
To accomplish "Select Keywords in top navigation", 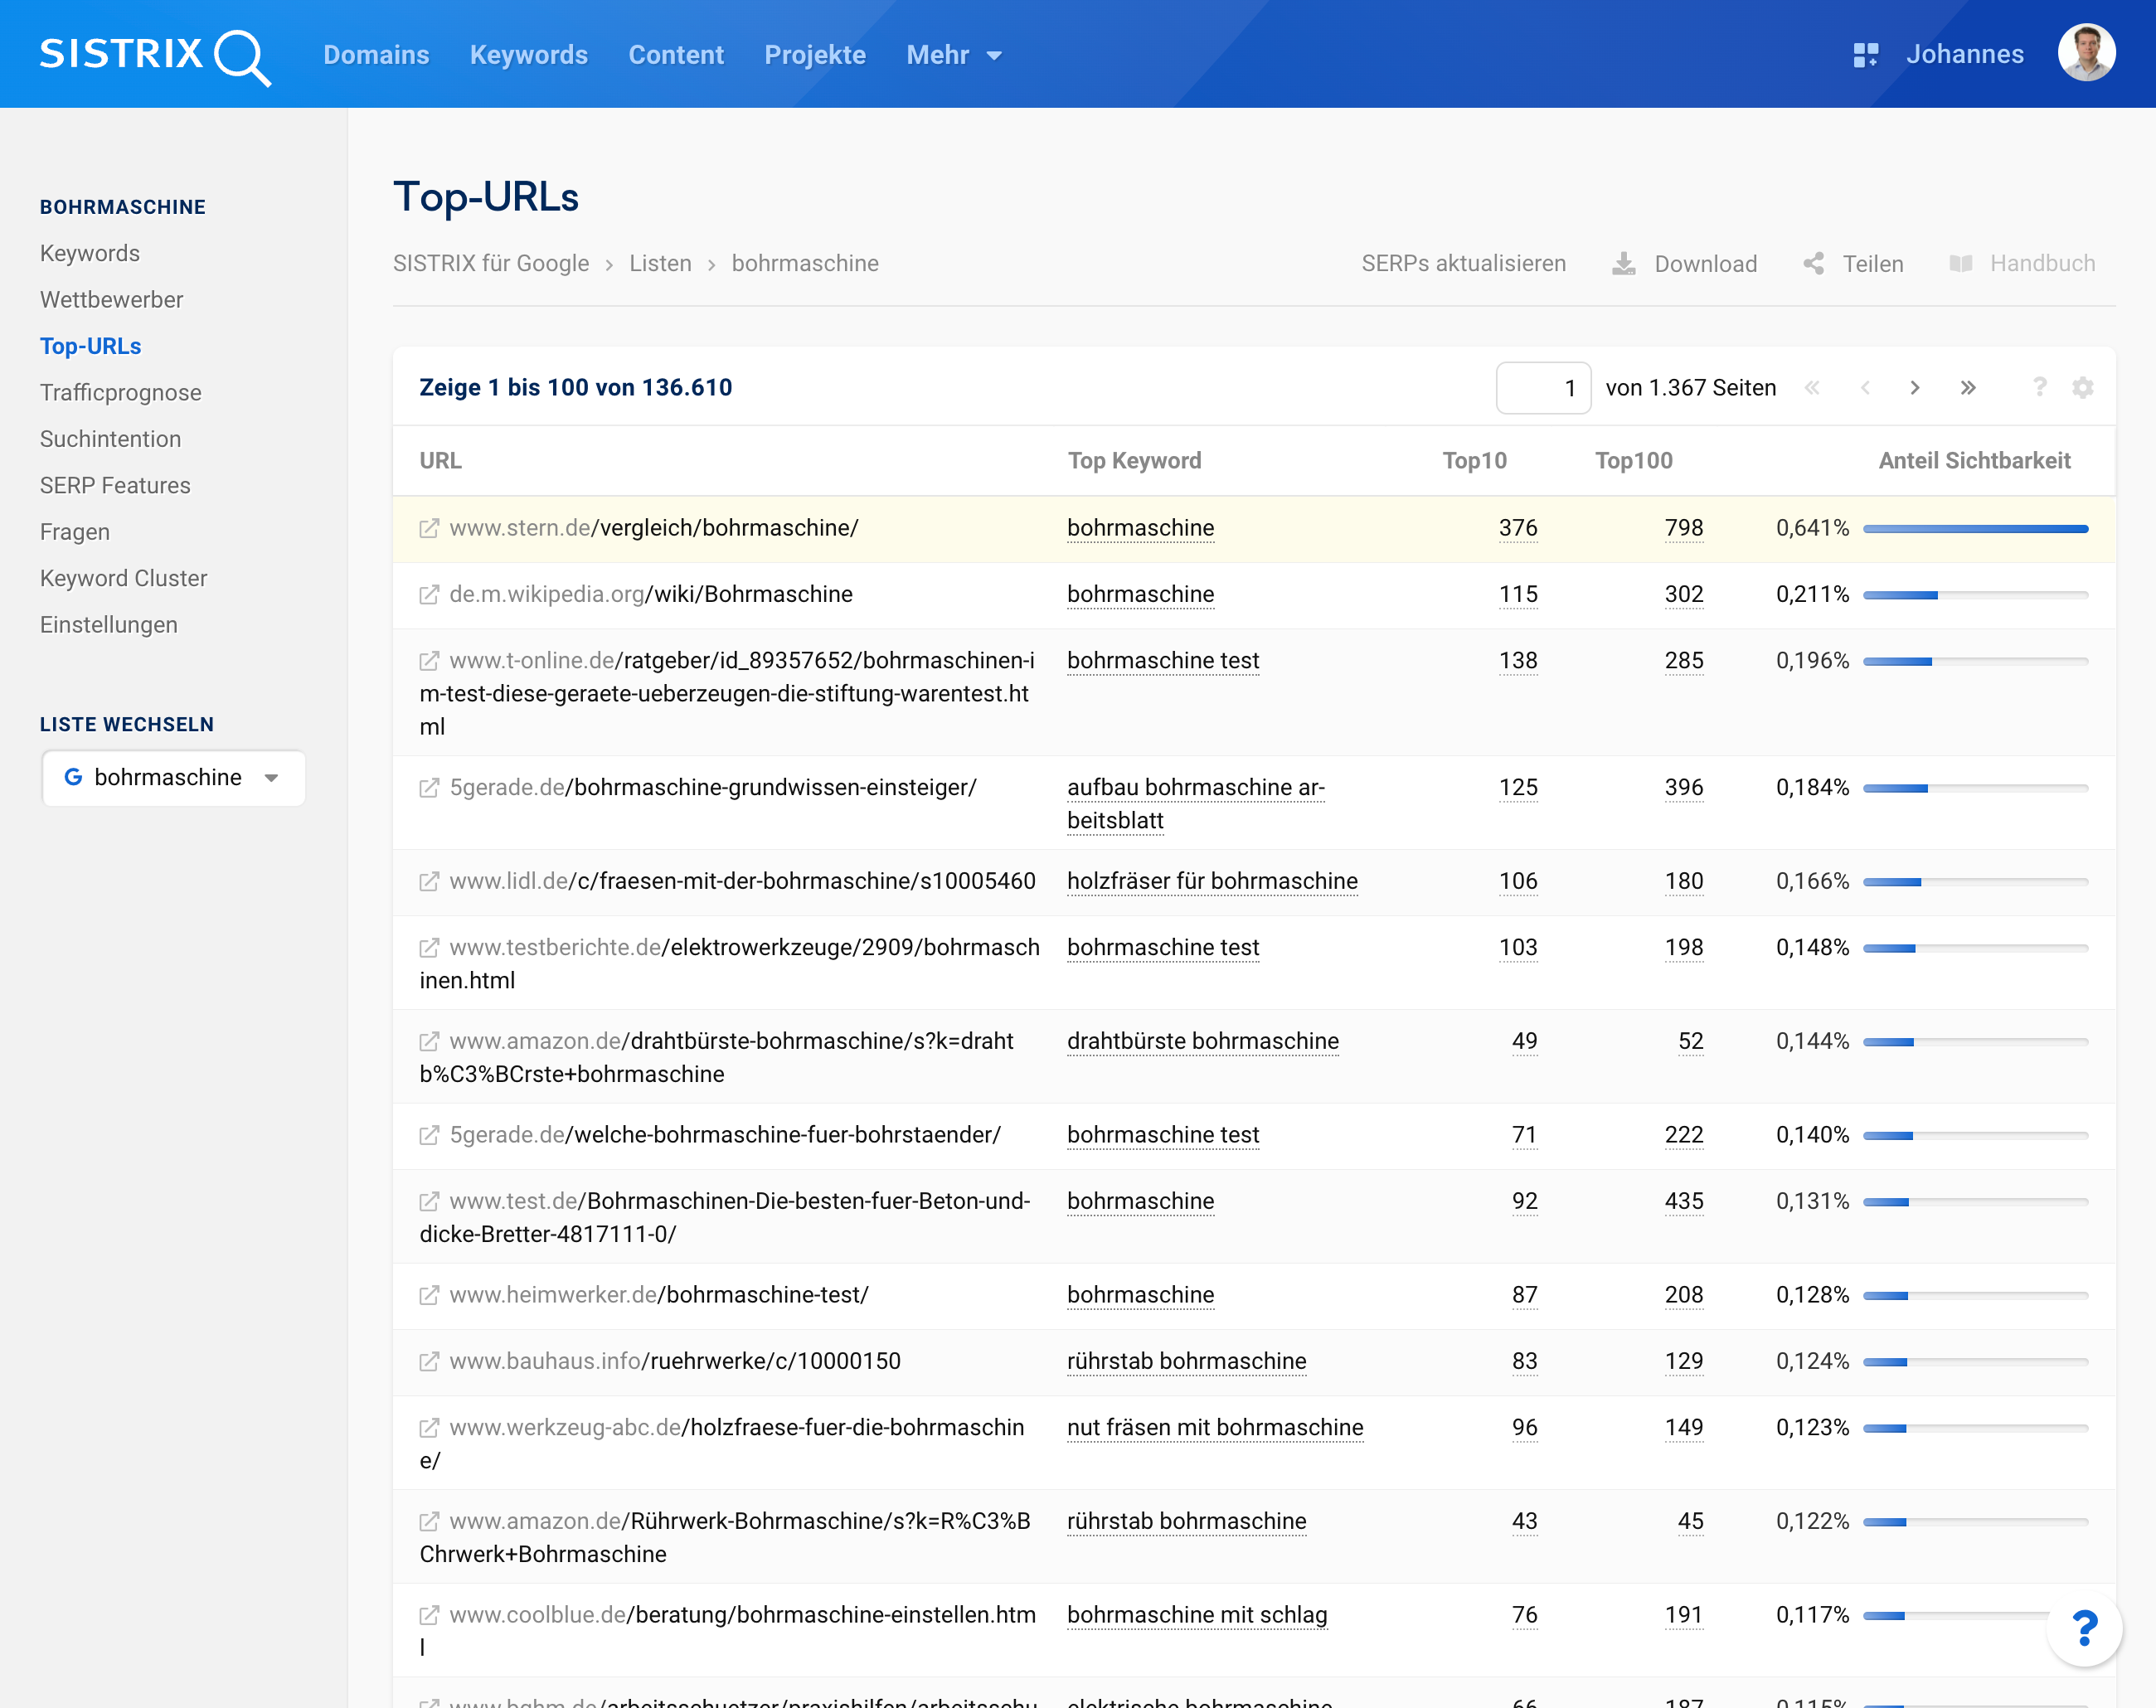I will (529, 55).
